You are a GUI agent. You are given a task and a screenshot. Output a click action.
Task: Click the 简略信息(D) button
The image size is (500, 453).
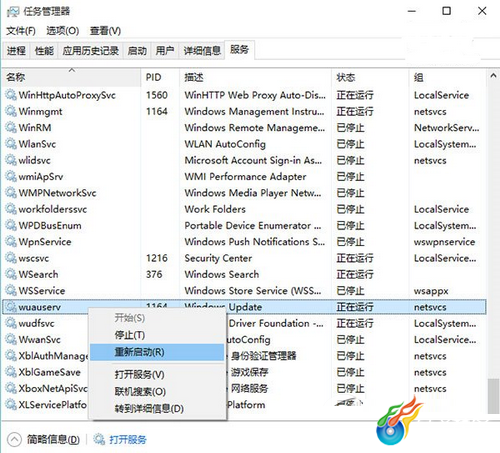[x=53, y=440]
